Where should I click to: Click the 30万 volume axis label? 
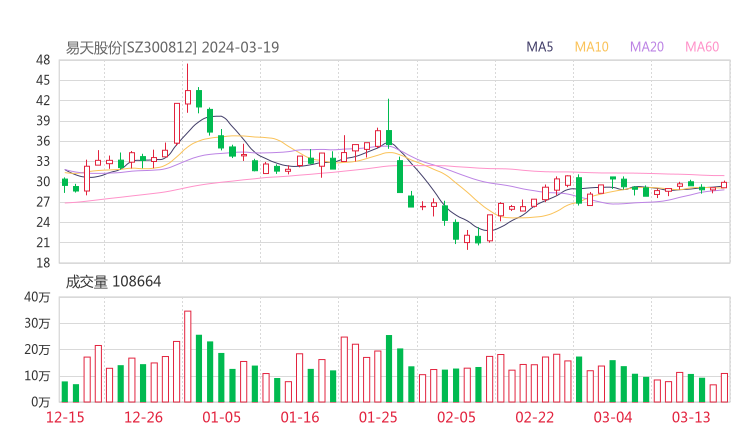pyautogui.click(x=37, y=323)
